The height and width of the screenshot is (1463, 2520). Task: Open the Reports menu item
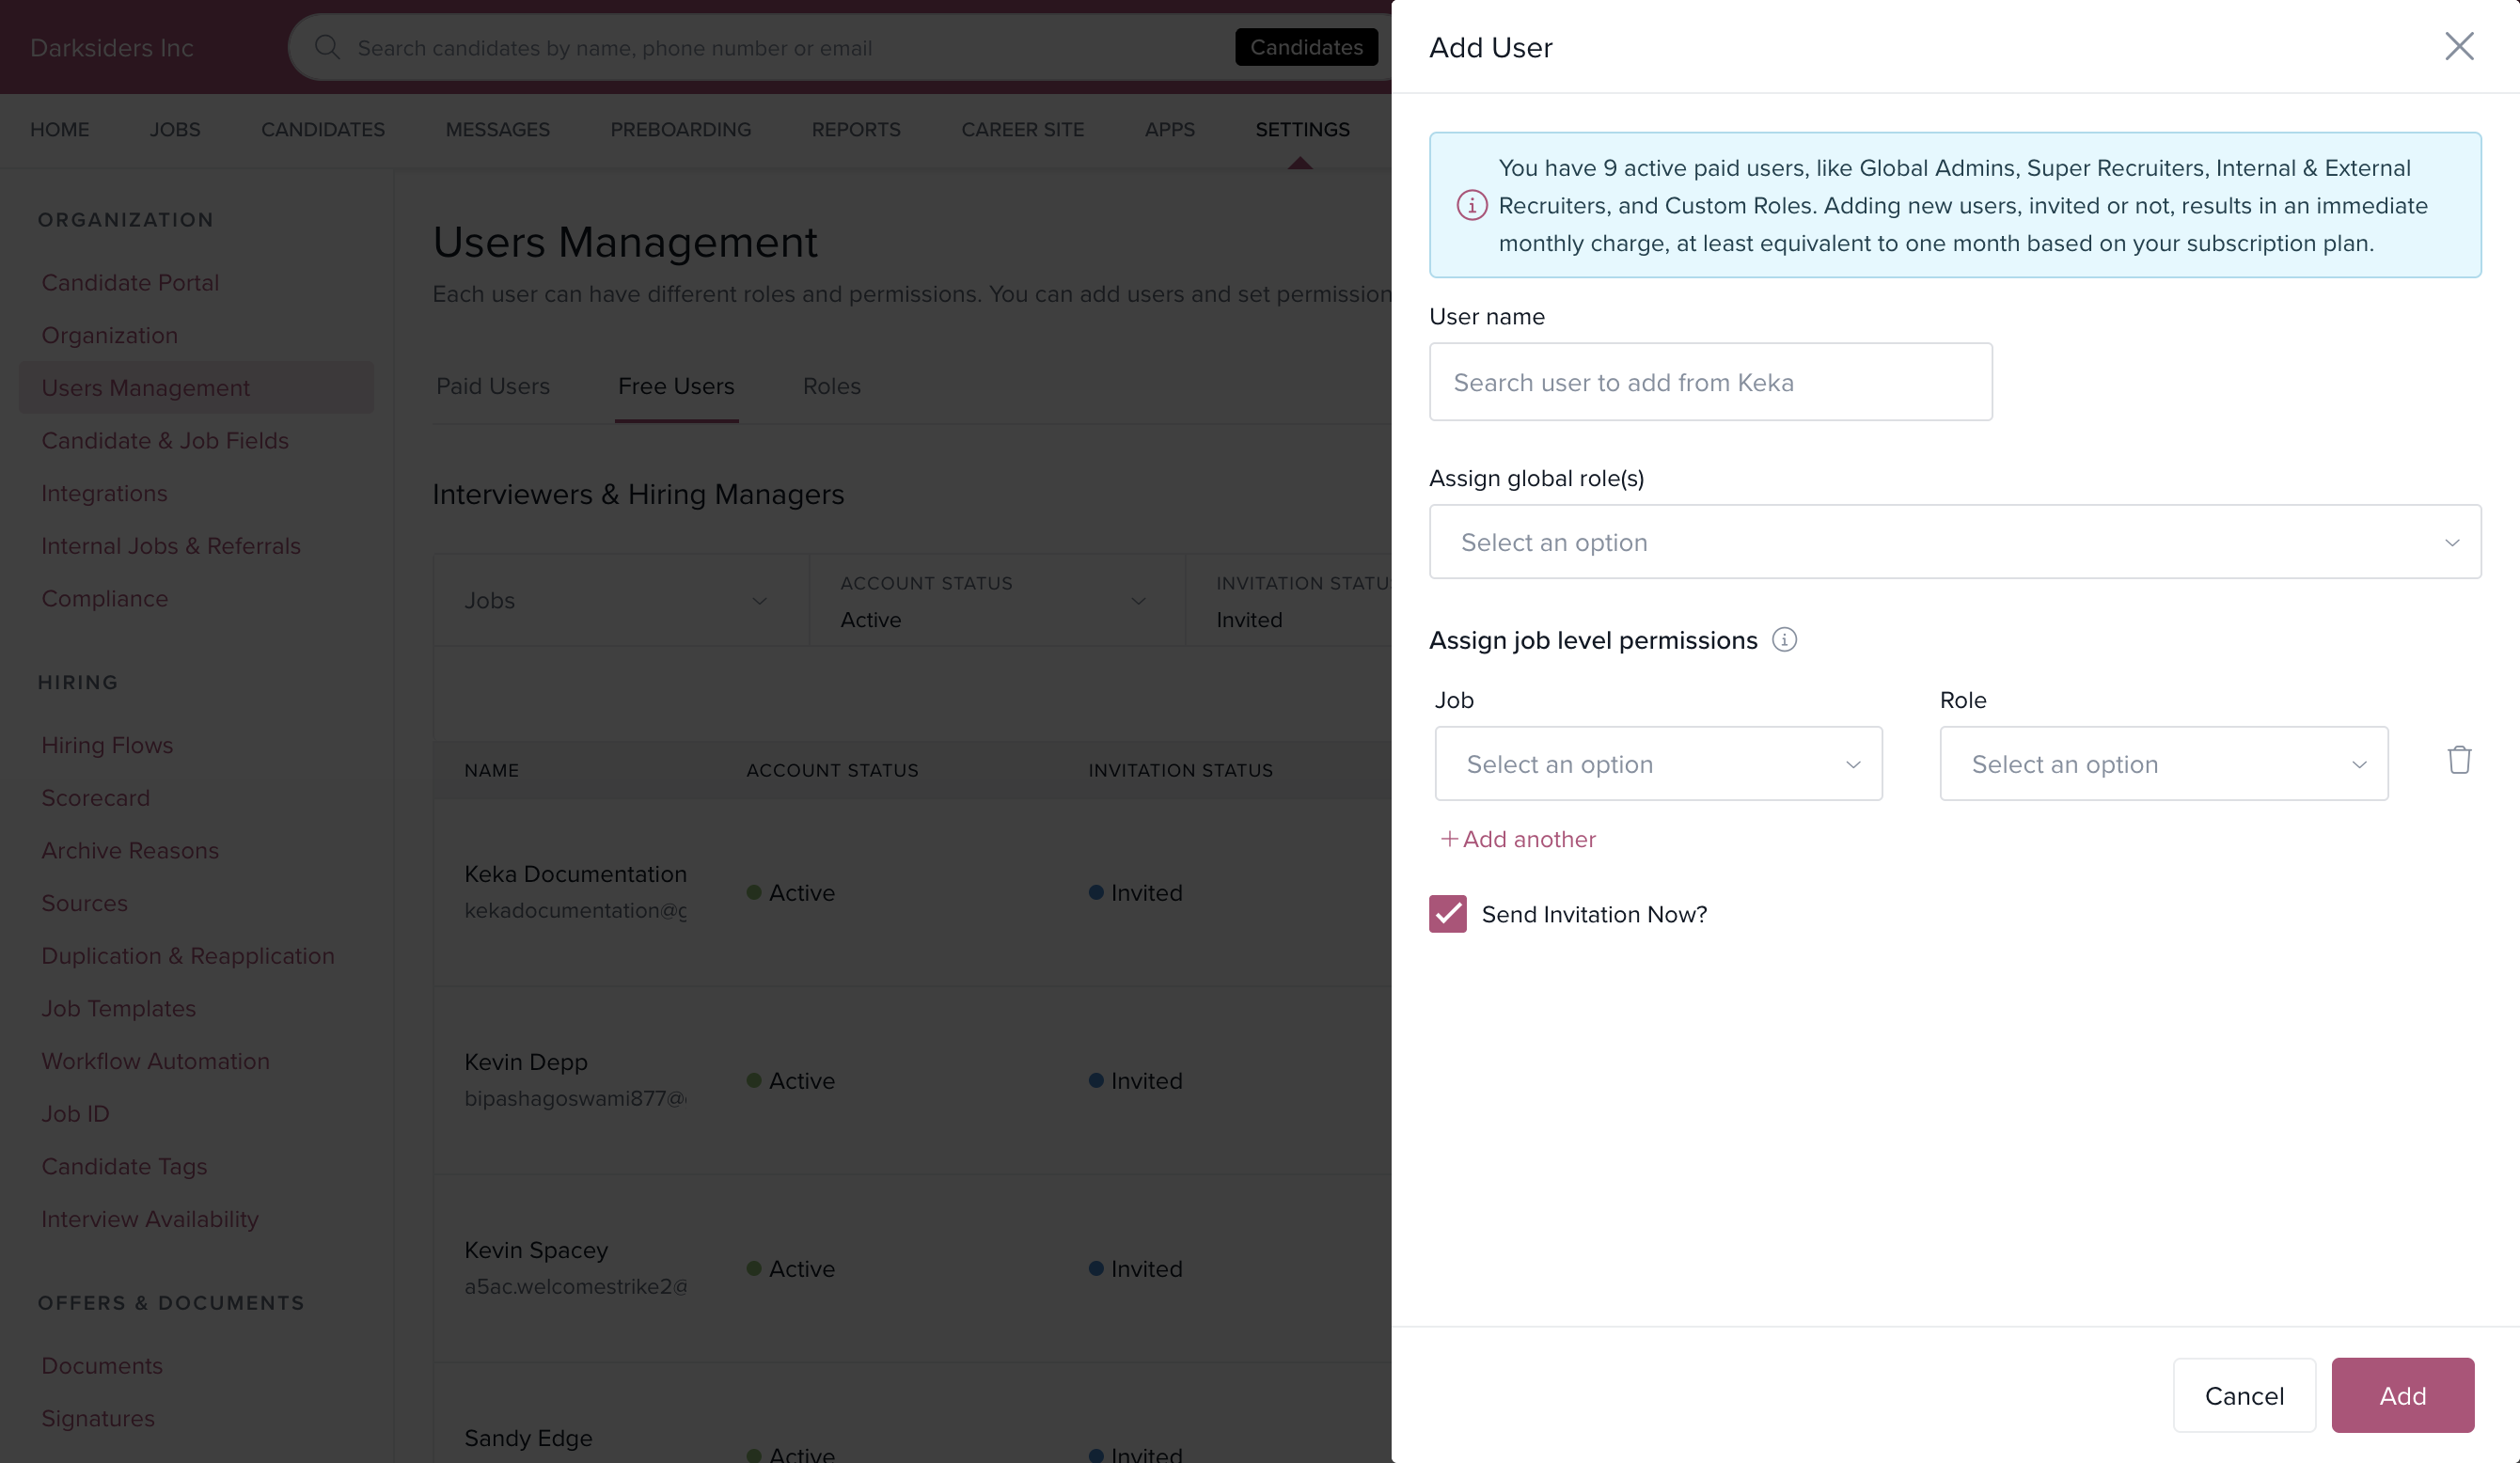point(856,129)
